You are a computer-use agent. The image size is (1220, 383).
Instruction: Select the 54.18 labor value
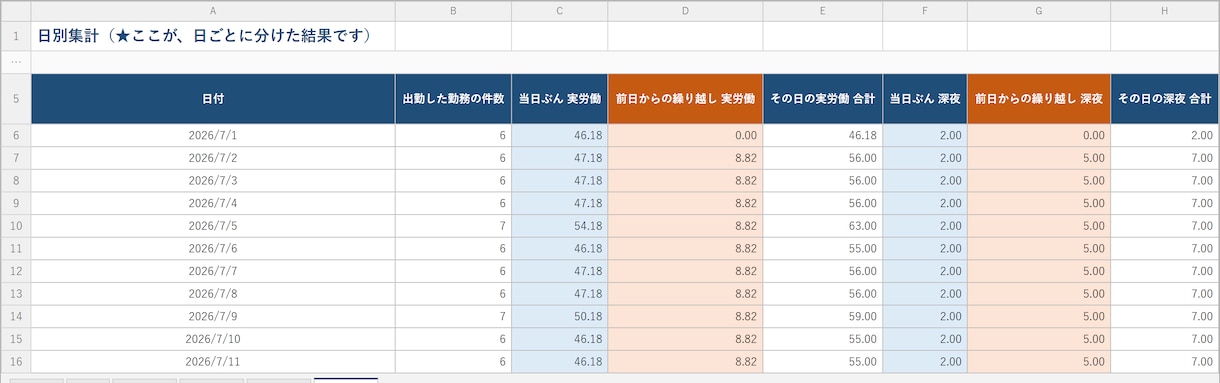pyautogui.click(x=559, y=226)
